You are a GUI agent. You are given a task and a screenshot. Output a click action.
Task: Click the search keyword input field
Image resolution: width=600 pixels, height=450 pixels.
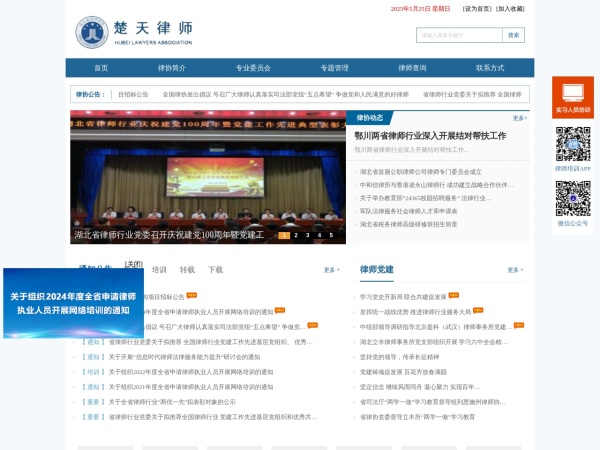[x=459, y=35]
